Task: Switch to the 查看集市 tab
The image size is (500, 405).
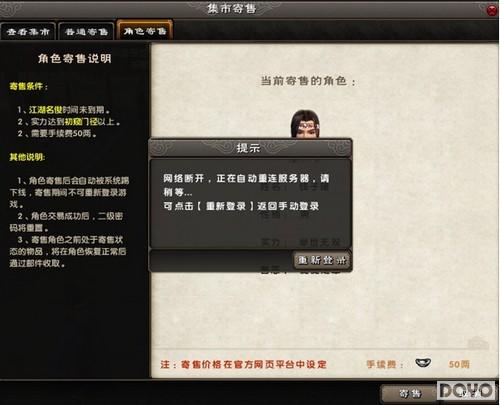Action: (28, 31)
